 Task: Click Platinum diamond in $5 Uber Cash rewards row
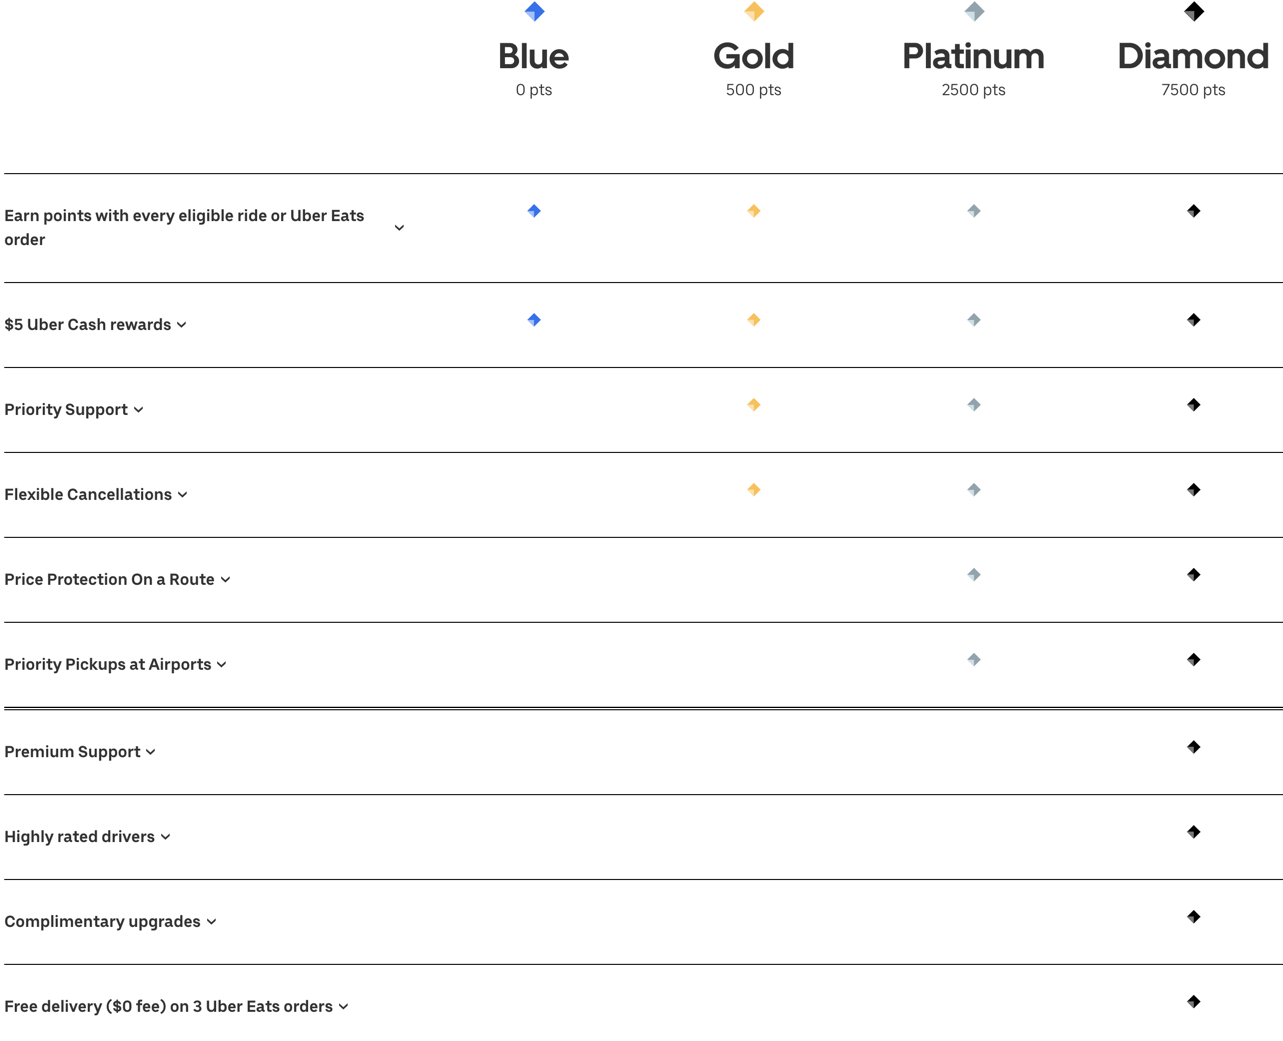pyautogui.click(x=974, y=320)
